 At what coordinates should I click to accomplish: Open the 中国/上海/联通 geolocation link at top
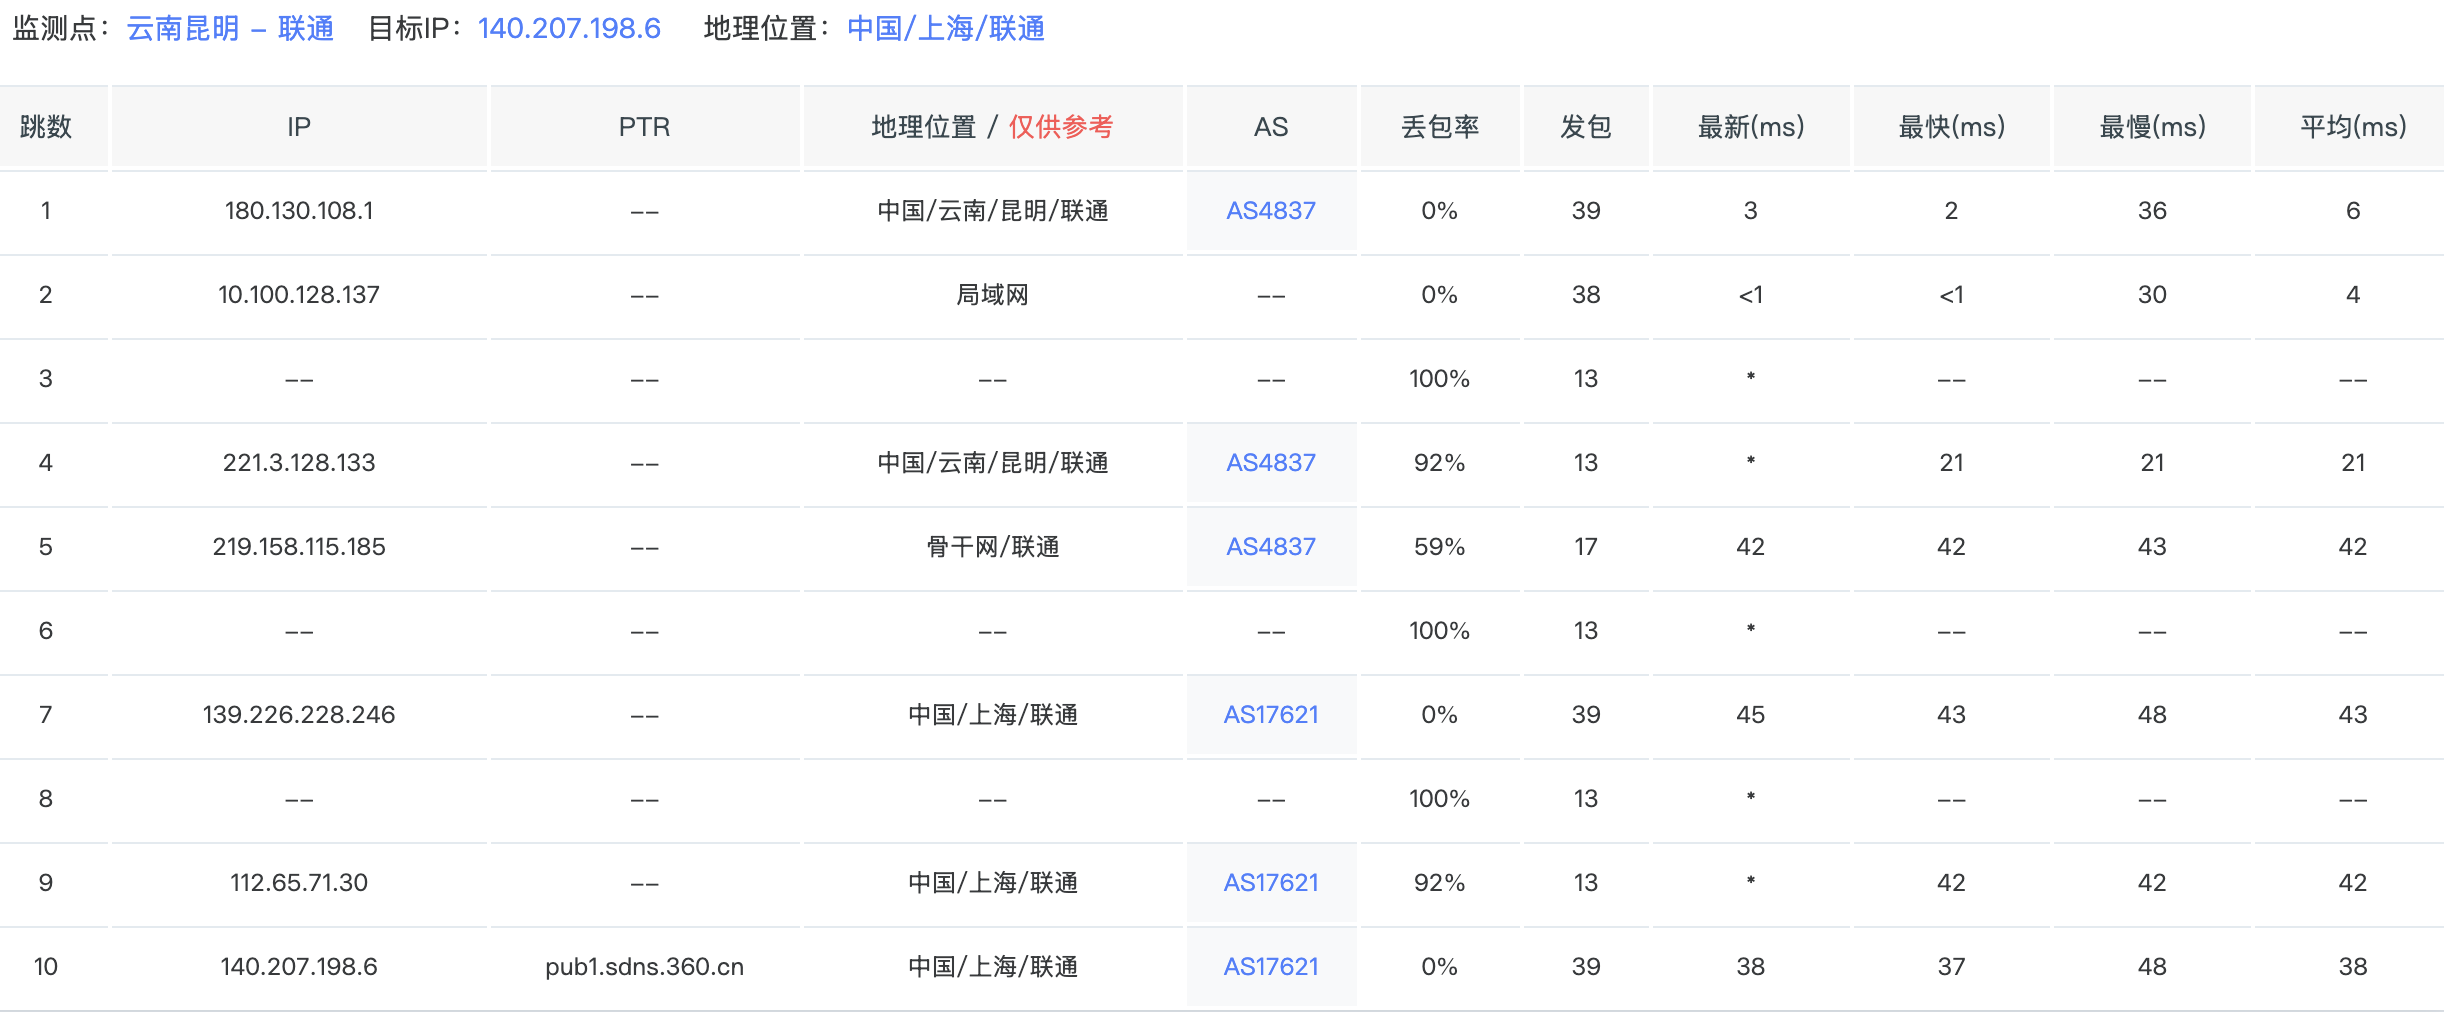click(944, 28)
